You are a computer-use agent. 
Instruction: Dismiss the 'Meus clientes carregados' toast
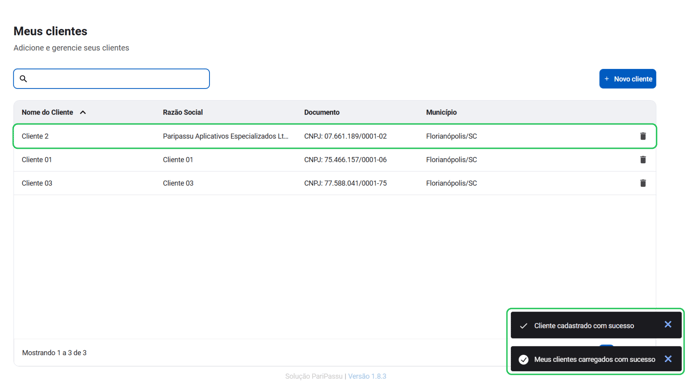[x=668, y=359]
